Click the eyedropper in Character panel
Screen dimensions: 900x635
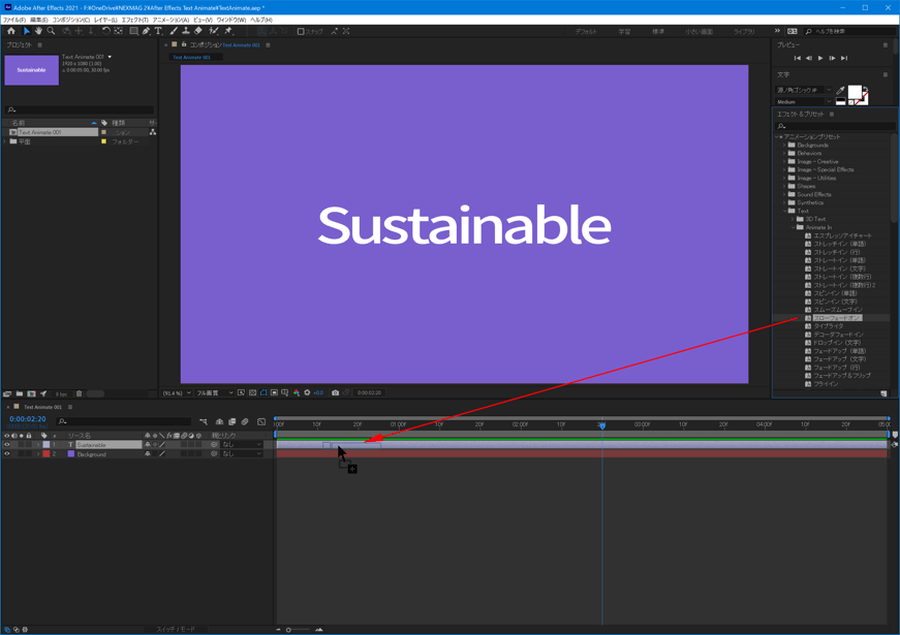coord(840,90)
